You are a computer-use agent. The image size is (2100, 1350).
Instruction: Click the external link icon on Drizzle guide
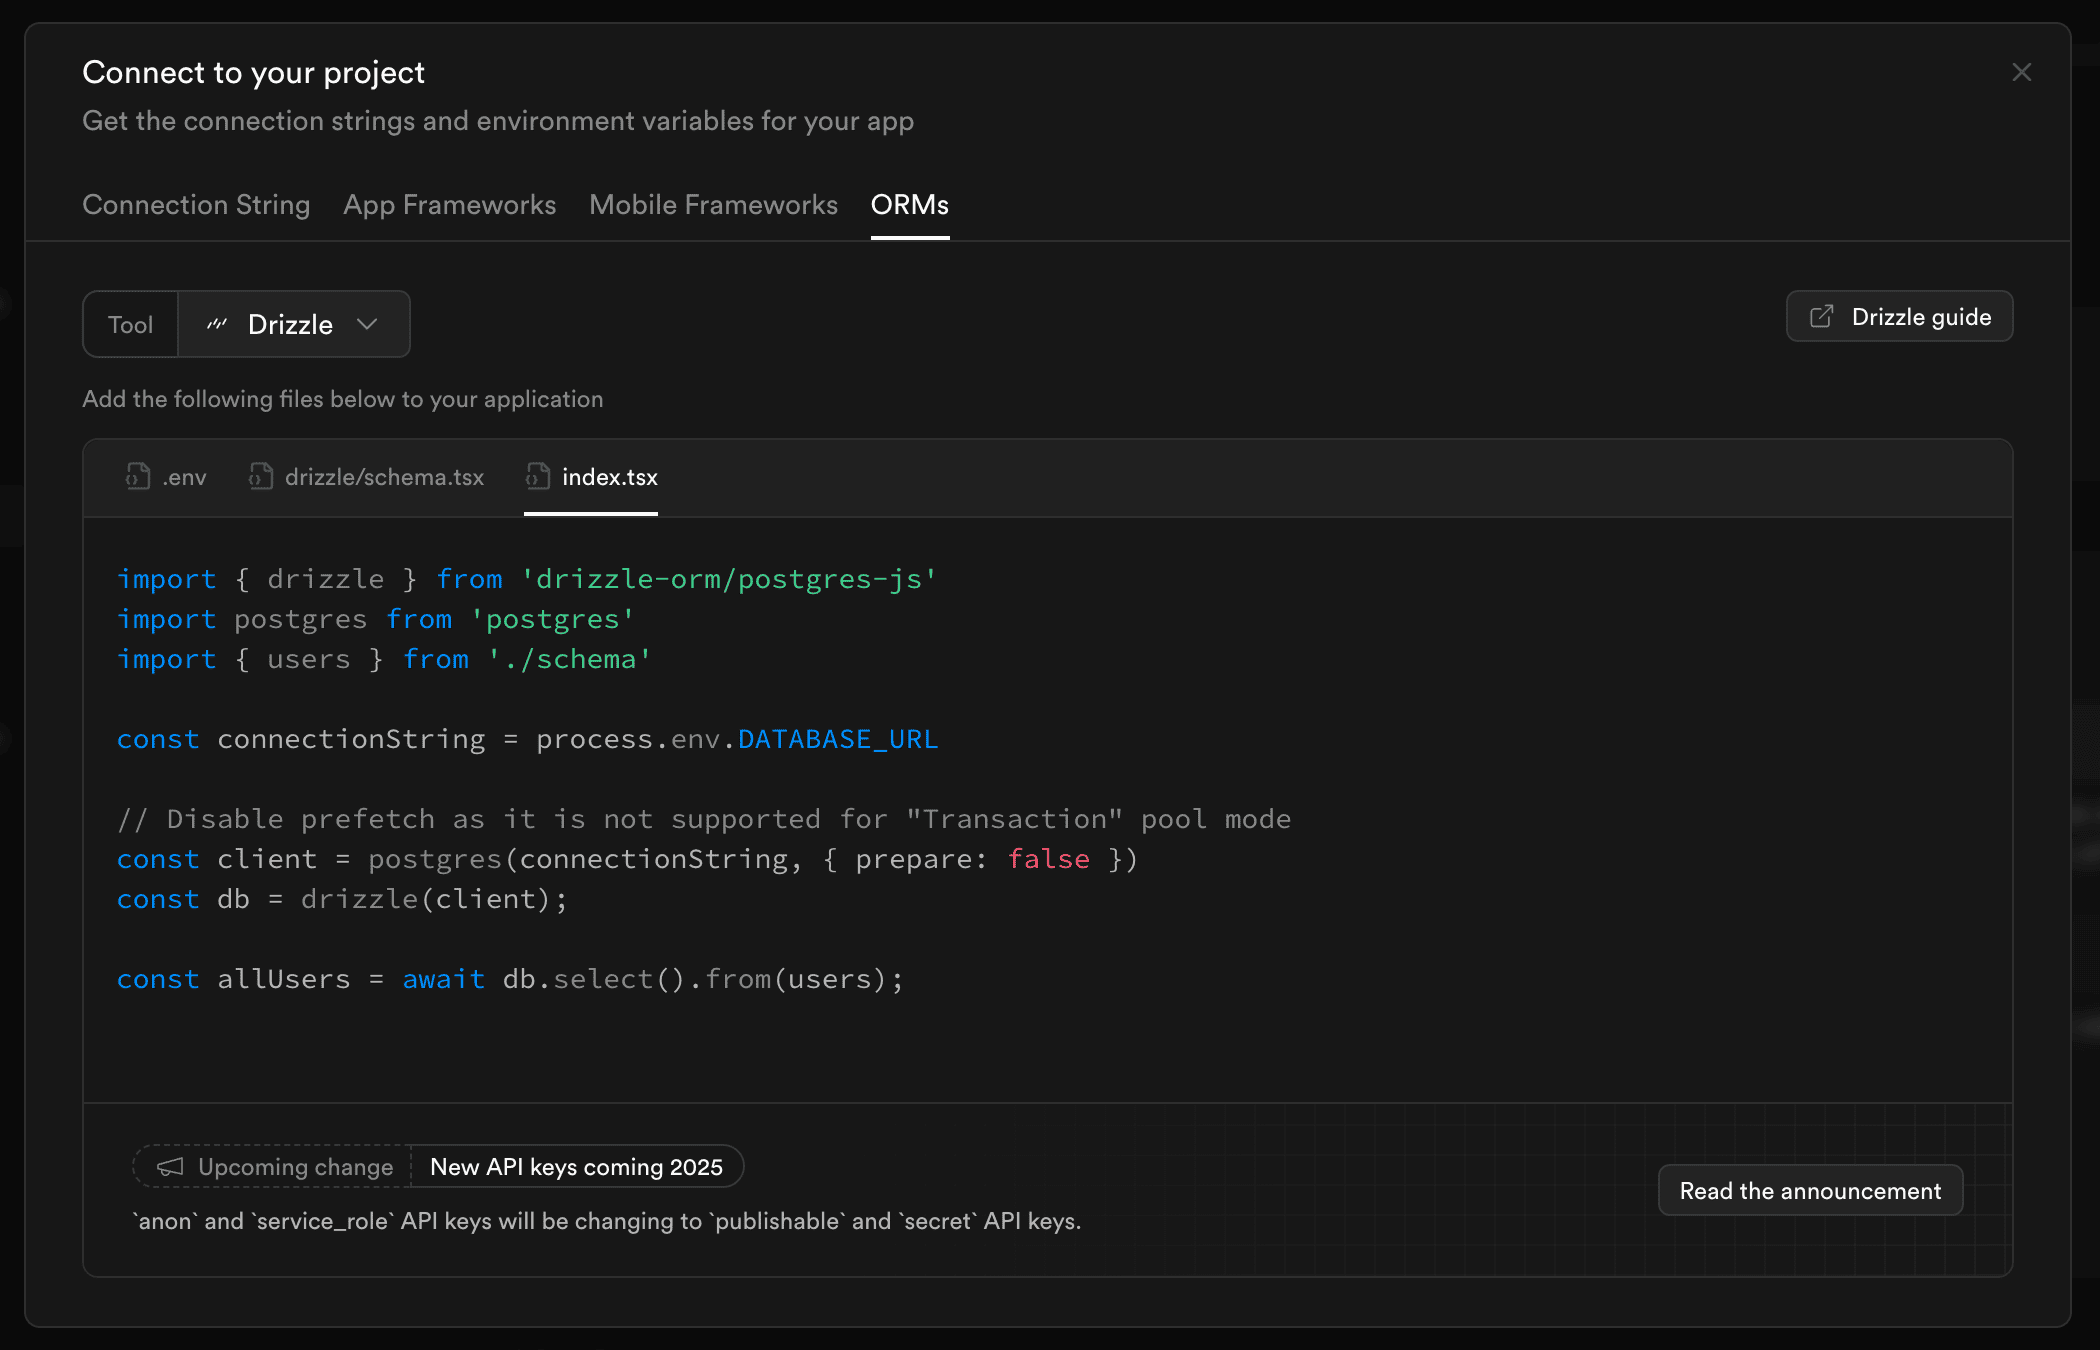tap(1822, 316)
